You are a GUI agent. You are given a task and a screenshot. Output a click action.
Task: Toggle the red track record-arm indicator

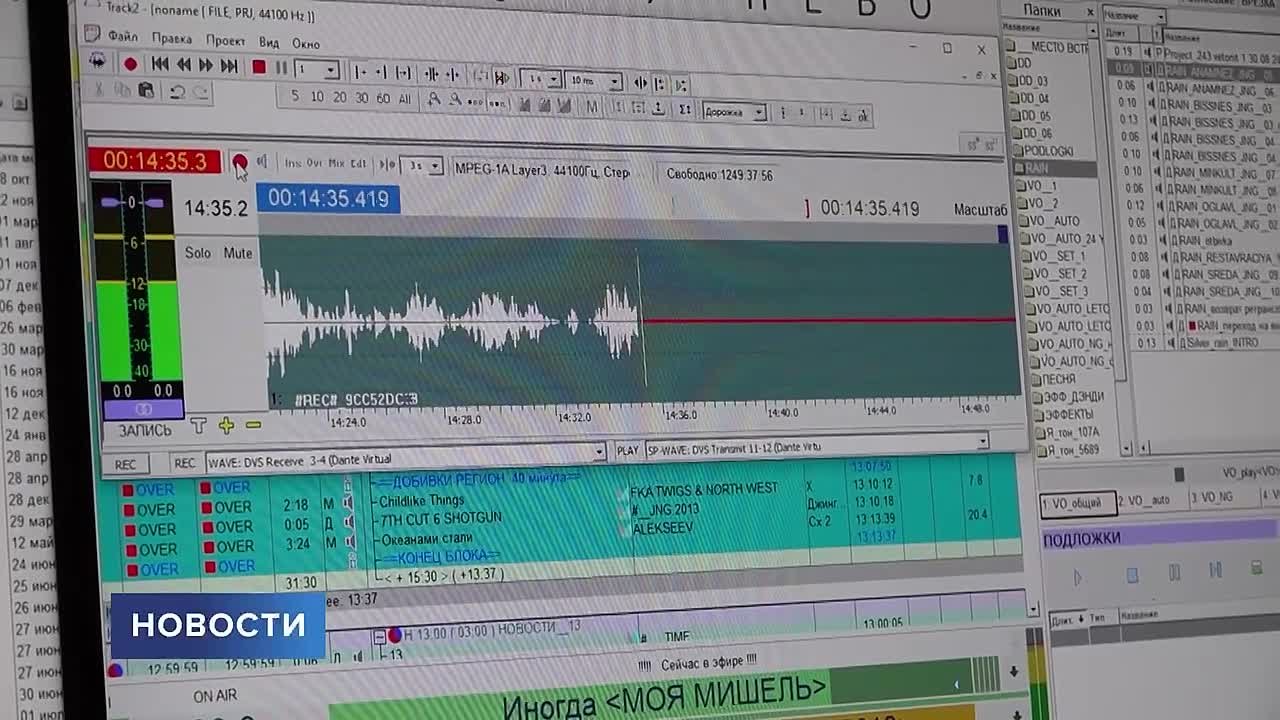tap(239, 161)
